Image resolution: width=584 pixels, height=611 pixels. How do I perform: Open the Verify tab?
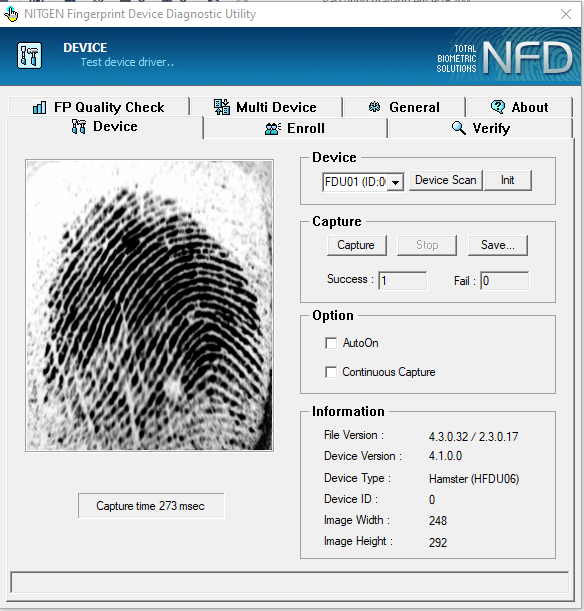480,128
